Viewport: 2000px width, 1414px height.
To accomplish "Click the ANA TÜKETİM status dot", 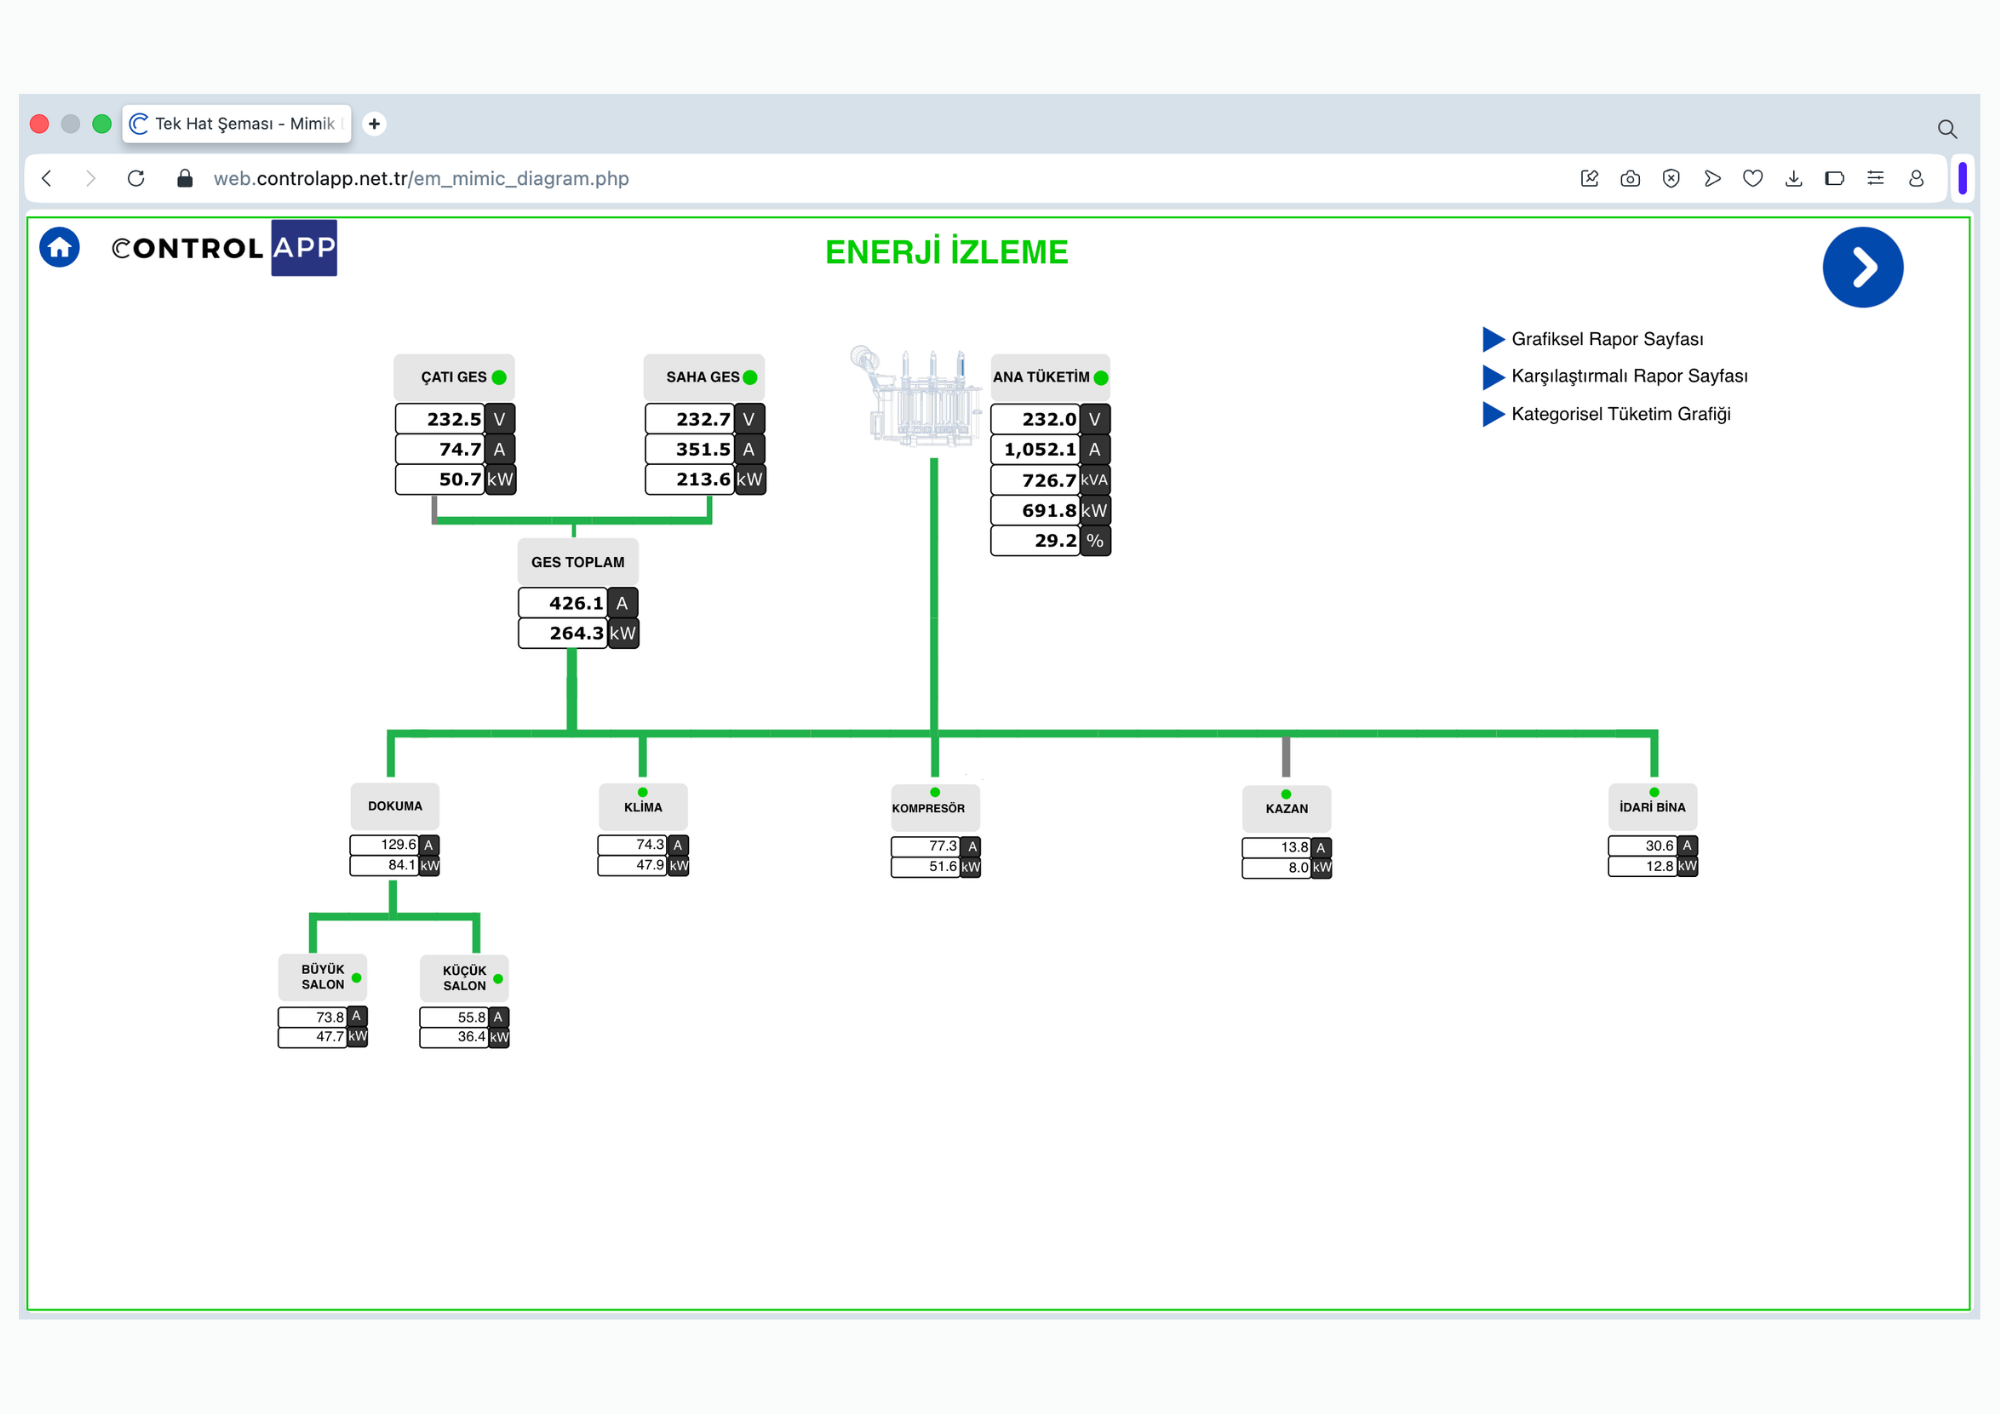I will click(1101, 377).
